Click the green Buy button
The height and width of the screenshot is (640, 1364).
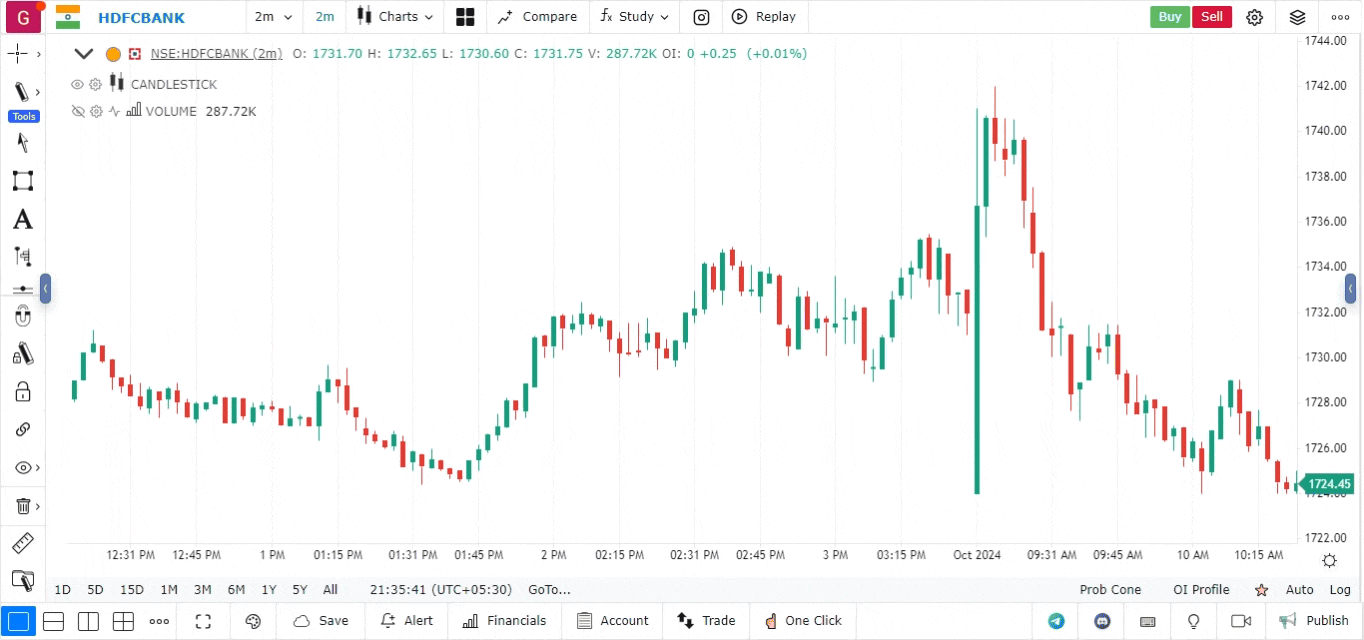click(x=1170, y=17)
